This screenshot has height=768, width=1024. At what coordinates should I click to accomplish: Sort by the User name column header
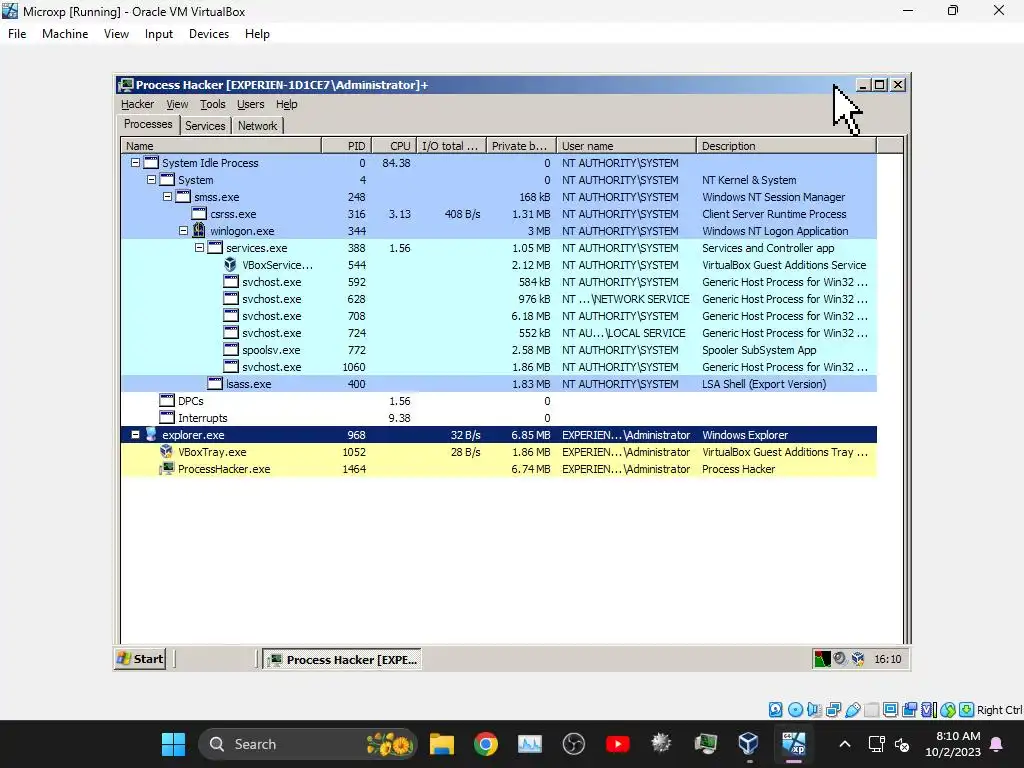pyautogui.click(x=626, y=146)
